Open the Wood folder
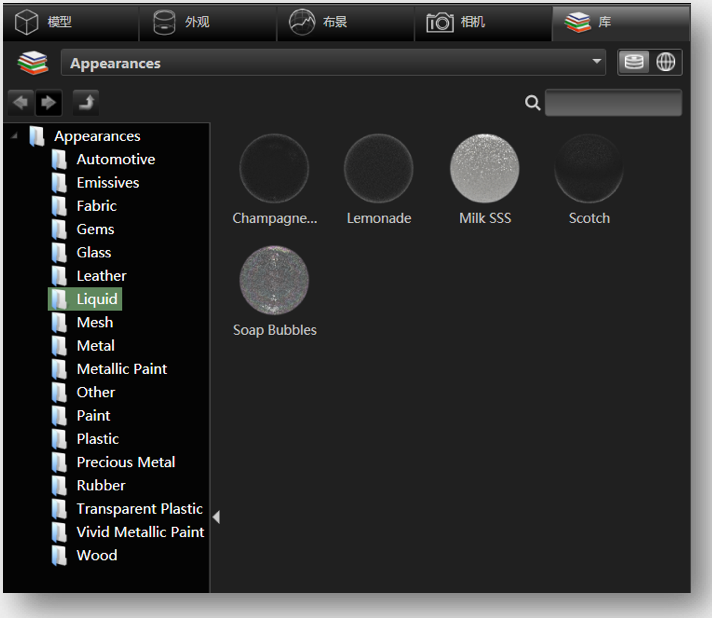This screenshot has height=618, width=712. pyautogui.click(x=97, y=555)
